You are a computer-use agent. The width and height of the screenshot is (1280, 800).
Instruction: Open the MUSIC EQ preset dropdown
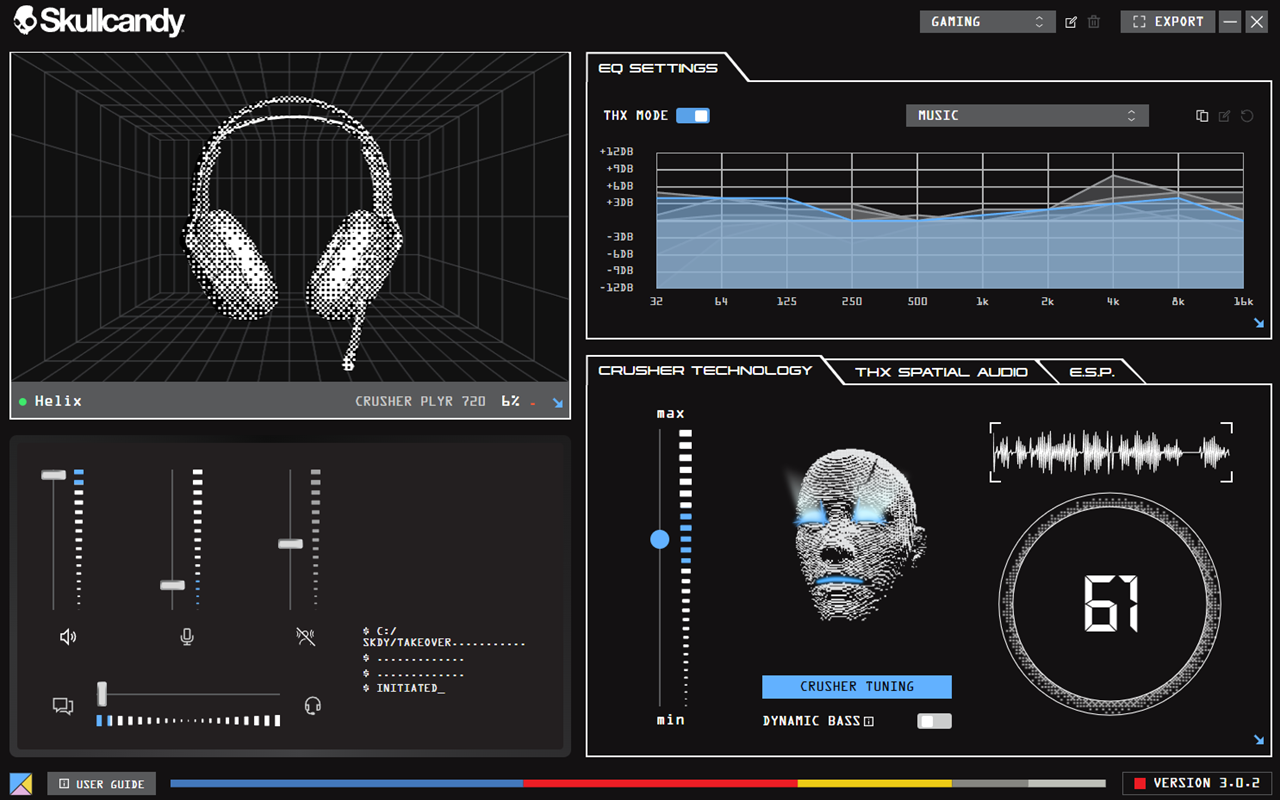(1026, 116)
